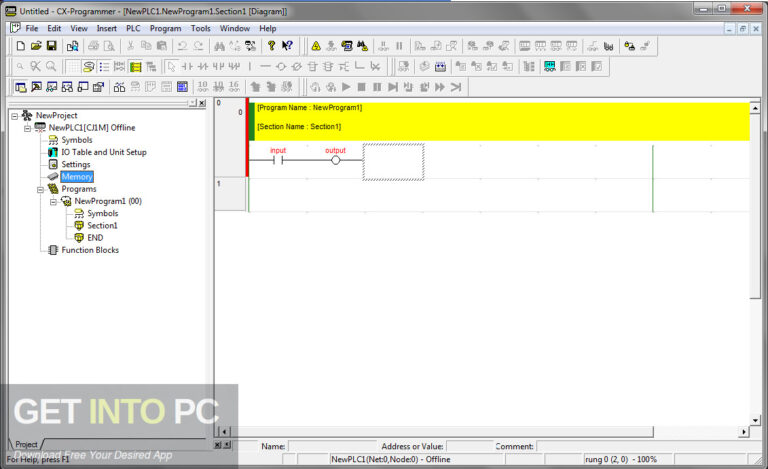Viewport: 768px width, 469px height.
Task: Collapse the Programs tree node
Action: click(40, 189)
